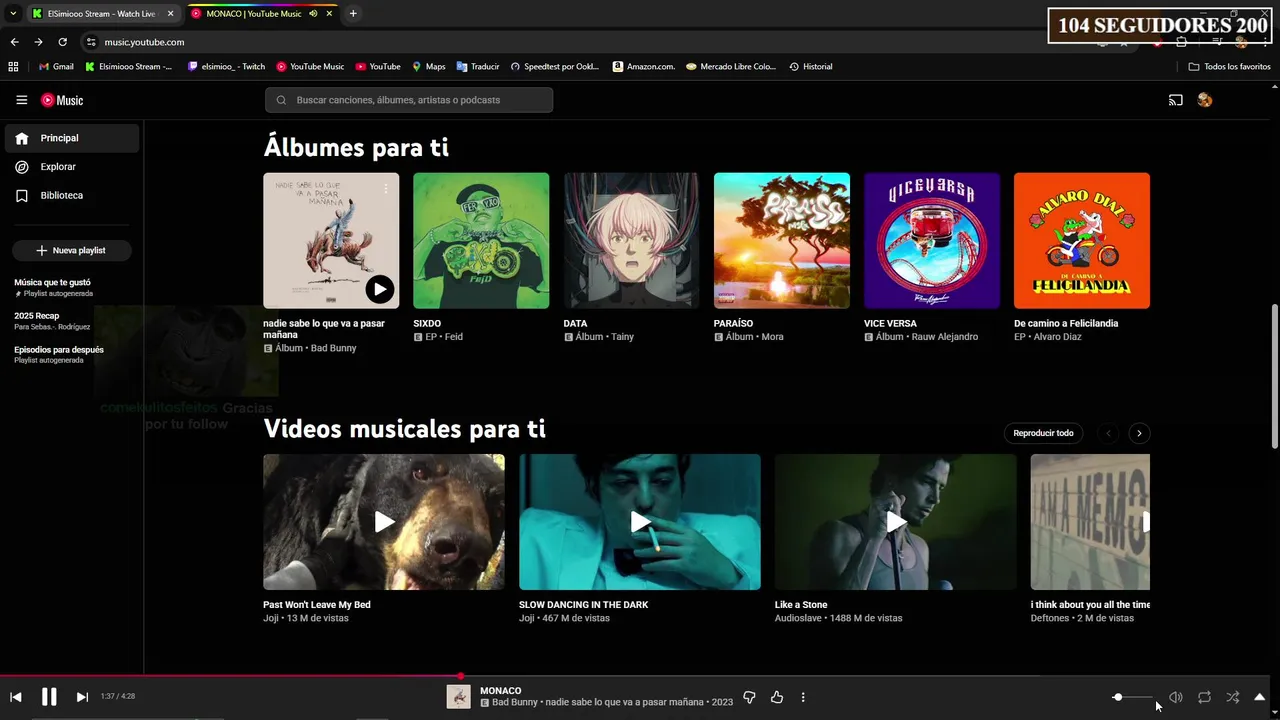1280x720 pixels.
Task: Dislike the MONACO song
Action: coord(749,697)
